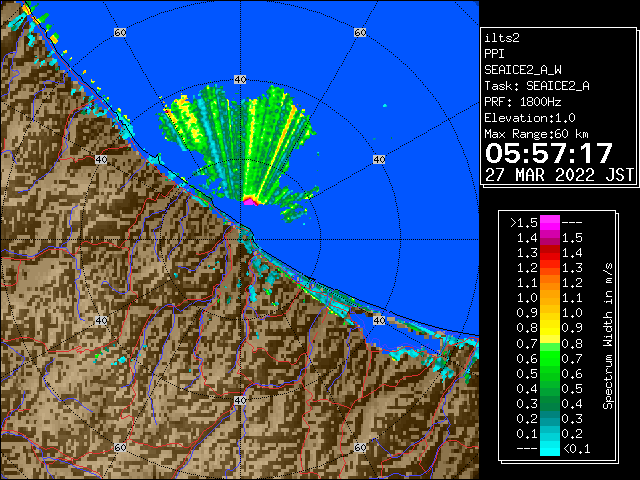Click the timestamp "05:57:17"

tap(549, 153)
